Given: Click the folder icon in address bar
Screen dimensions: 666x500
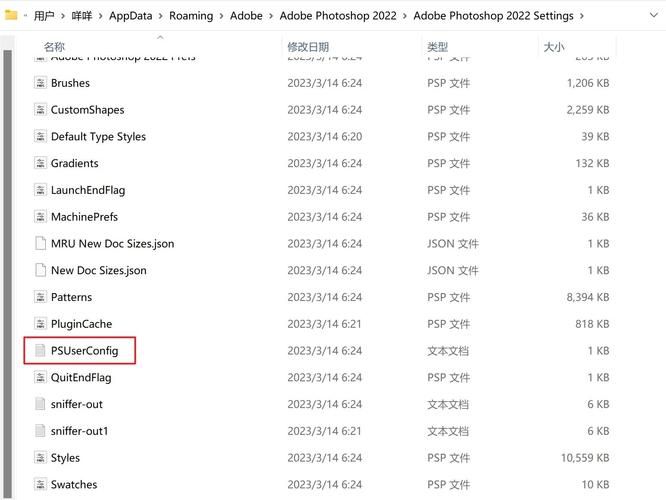Looking at the screenshot, I should pyautogui.click(x=11, y=15).
